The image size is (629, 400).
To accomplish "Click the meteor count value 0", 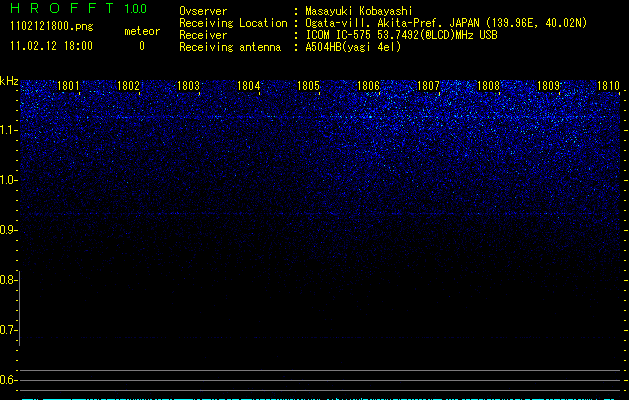I will pyautogui.click(x=142, y=46).
